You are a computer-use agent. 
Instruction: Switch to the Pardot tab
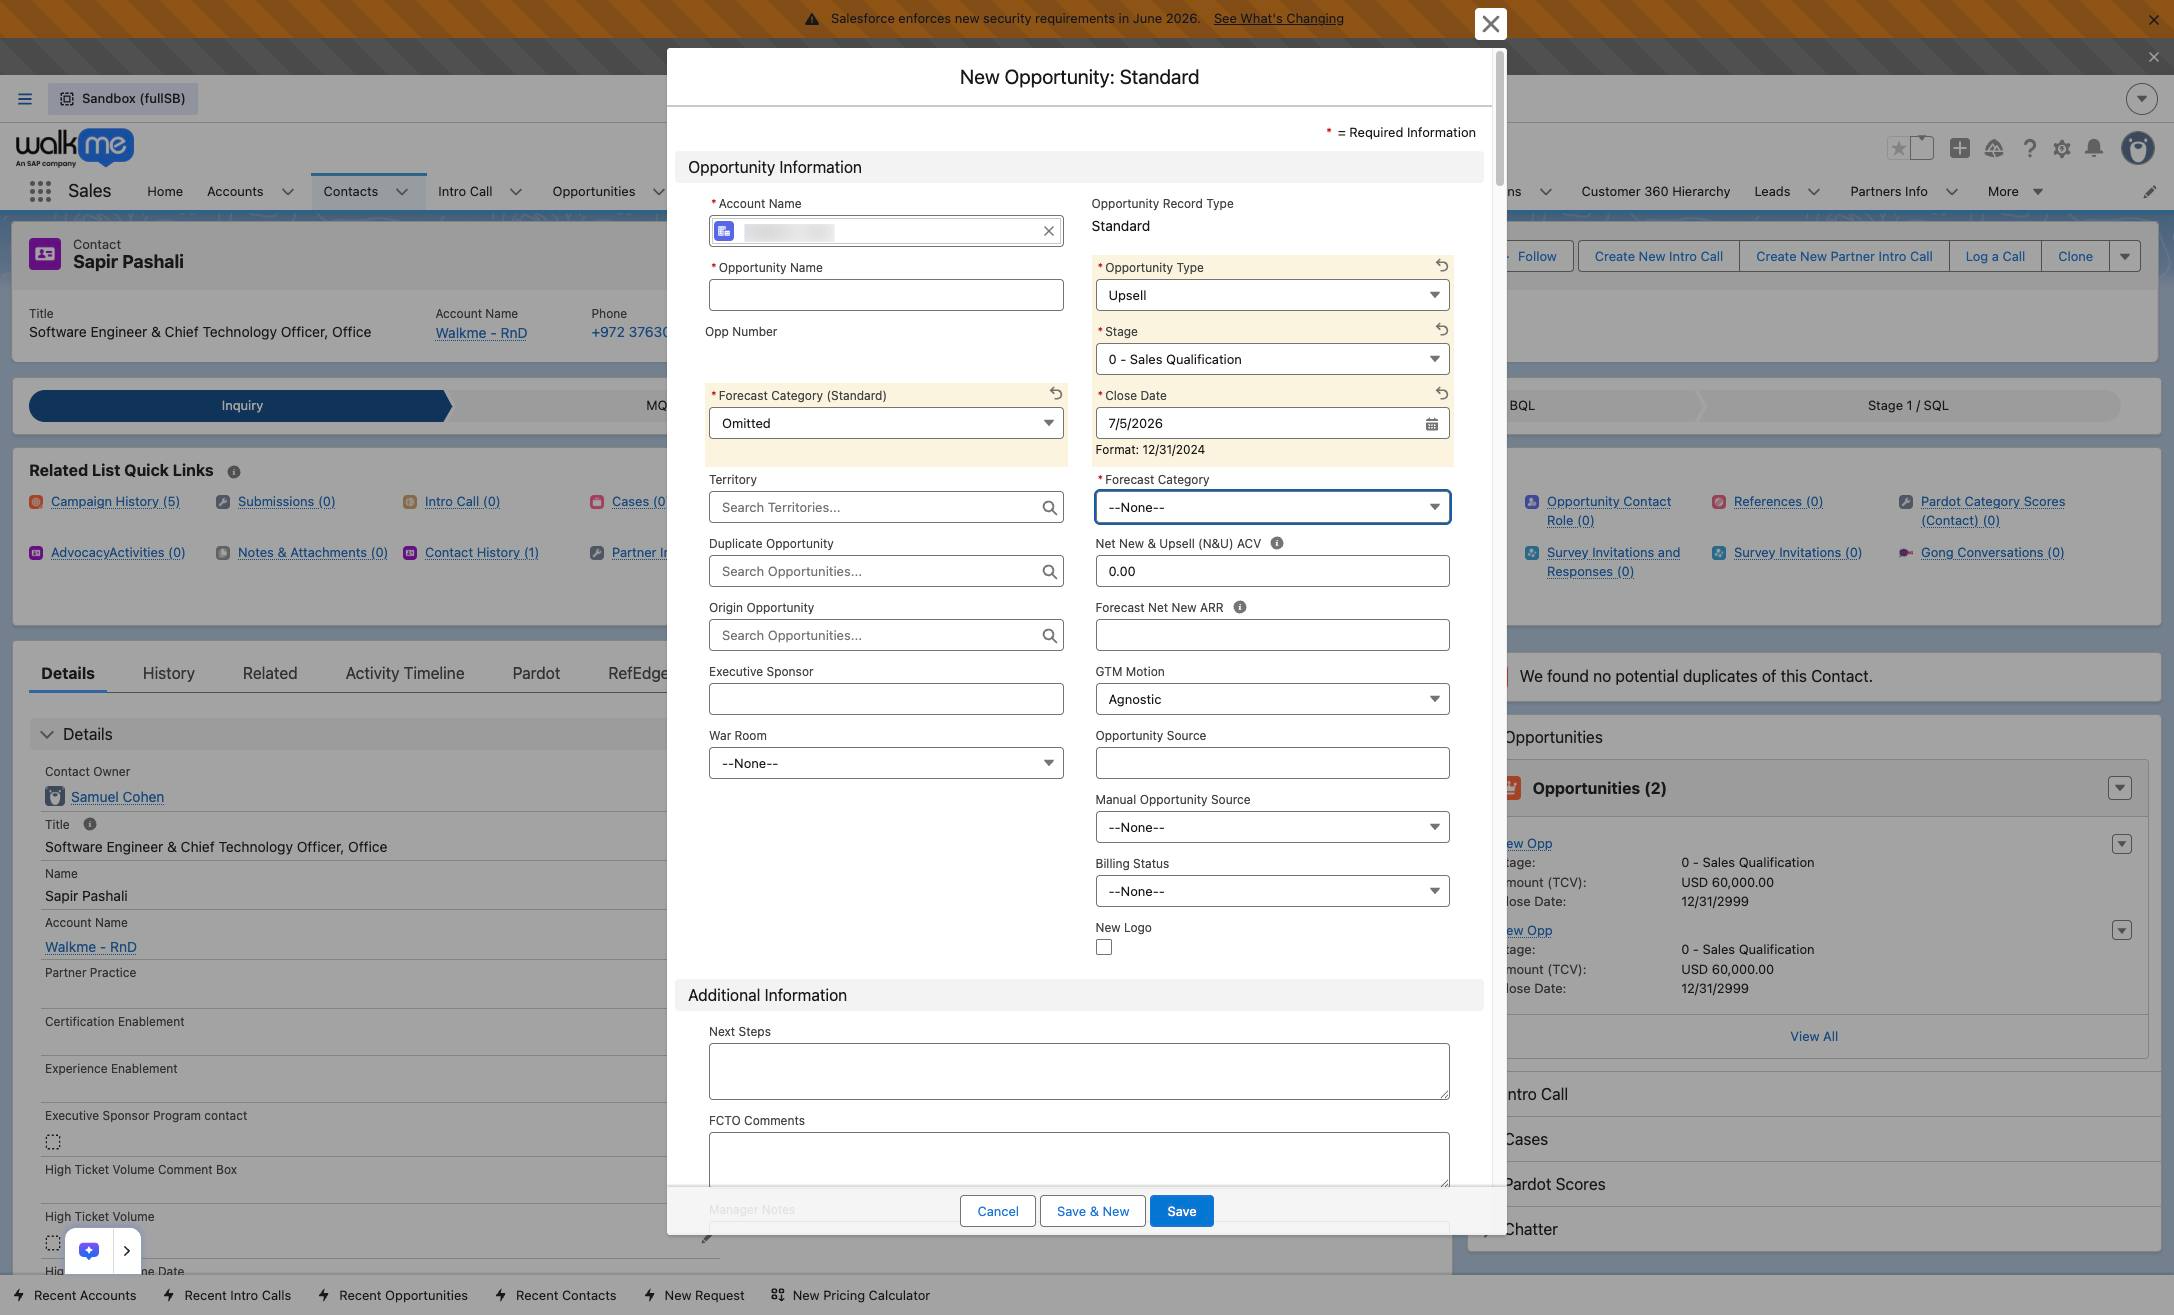(536, 674)
